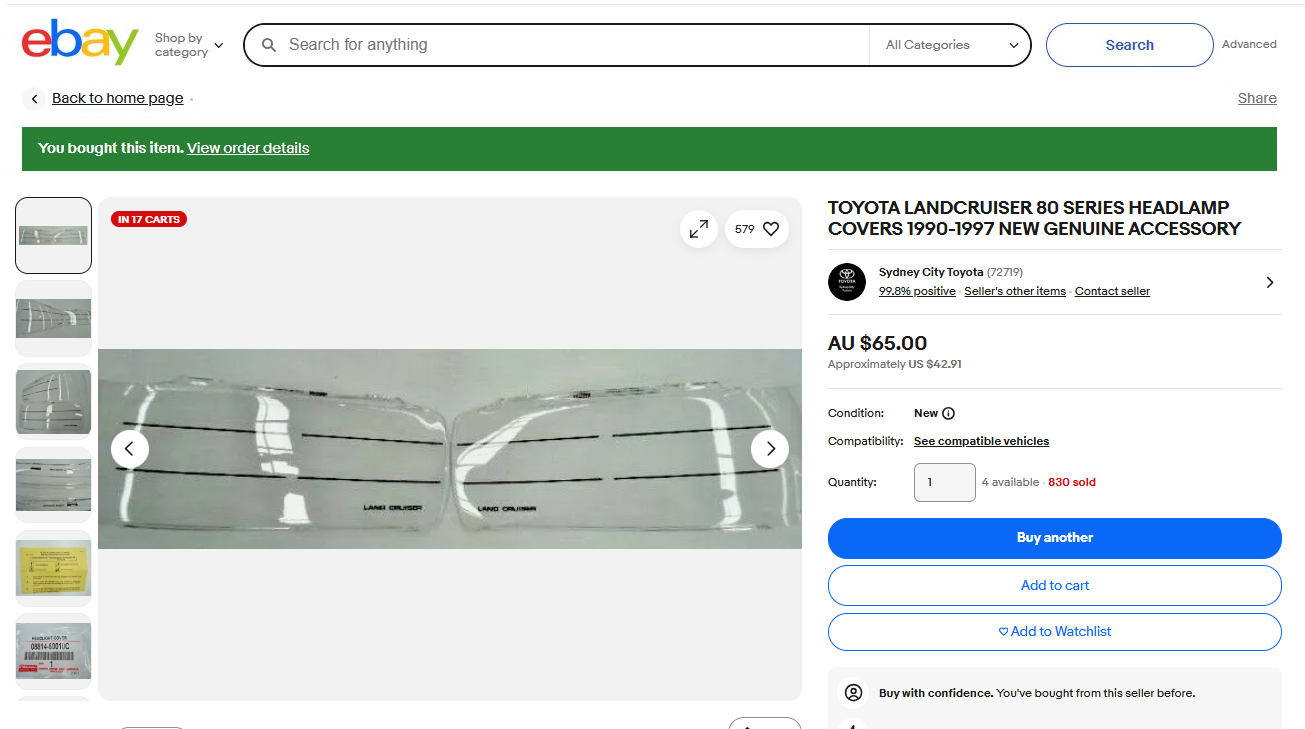The image size is (1305, 729).
Task: Expand the image to full view
Action: point(699,229)
